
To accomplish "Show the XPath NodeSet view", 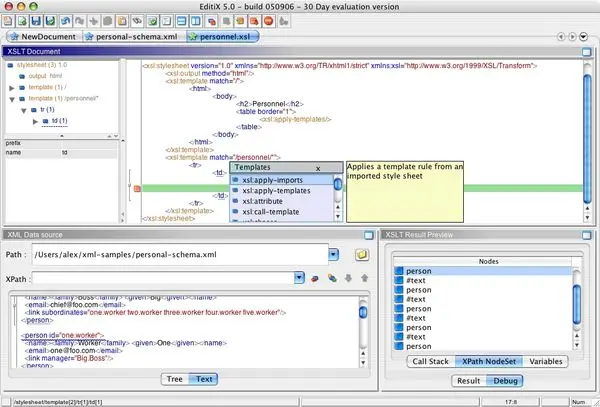I will click(x=489, y=361).
